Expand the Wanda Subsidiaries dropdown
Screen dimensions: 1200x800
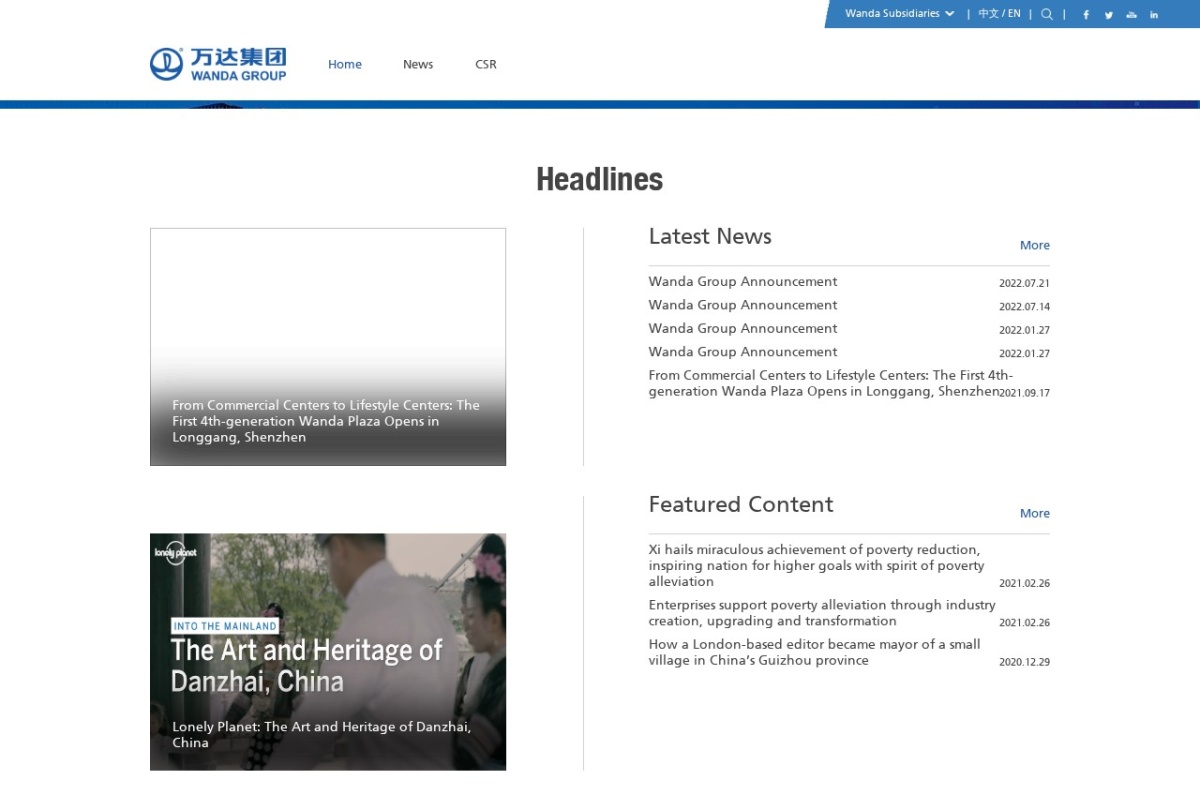click(x=900, y=14)
